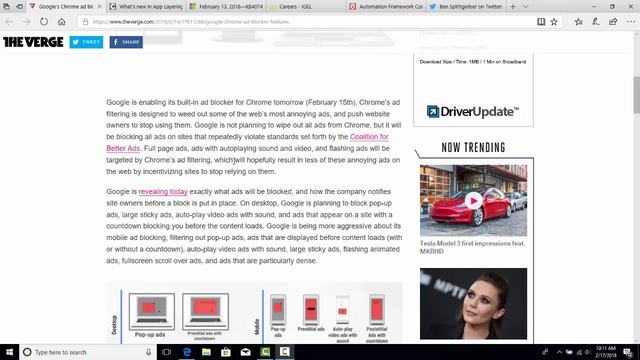This screenshot has height=360, width=640.
Task: Close the Google's Chrome ad blocker tab
Action: [99, 7]
